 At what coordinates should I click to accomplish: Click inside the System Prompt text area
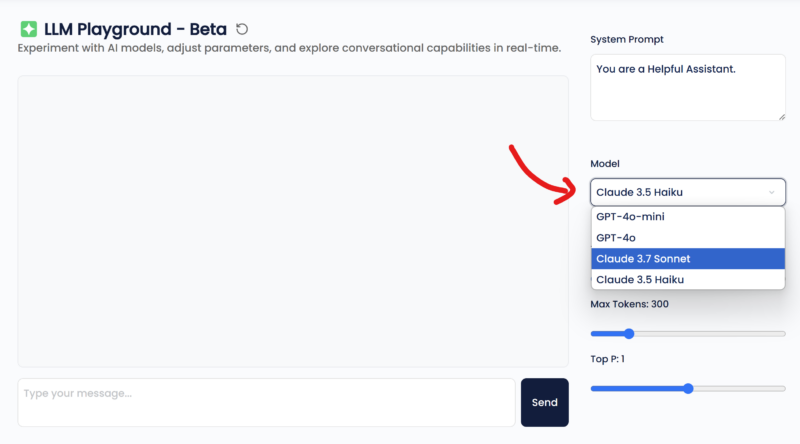687,87
